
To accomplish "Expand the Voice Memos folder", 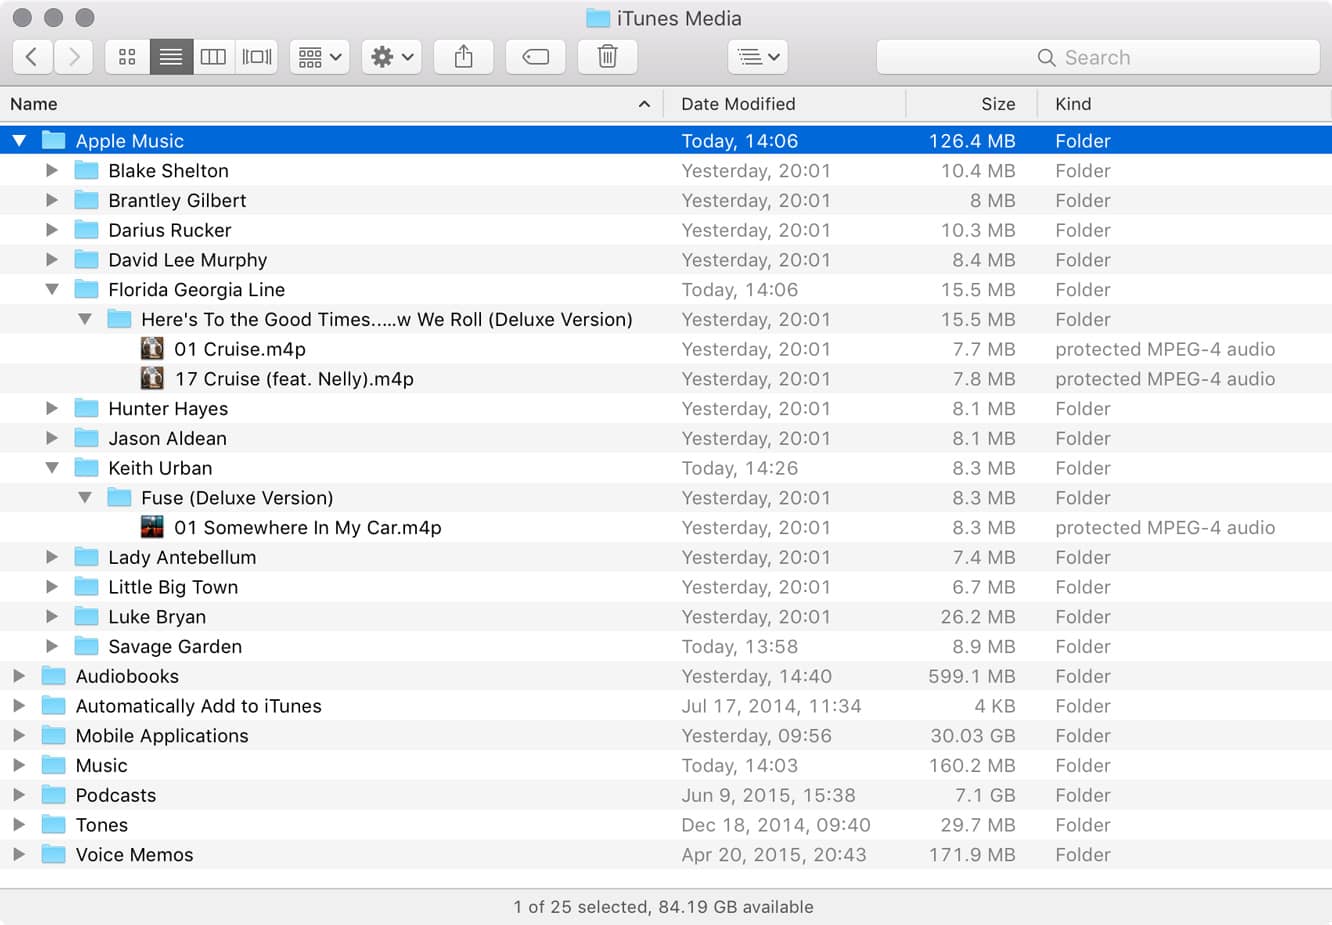I will tap(19, 855).
